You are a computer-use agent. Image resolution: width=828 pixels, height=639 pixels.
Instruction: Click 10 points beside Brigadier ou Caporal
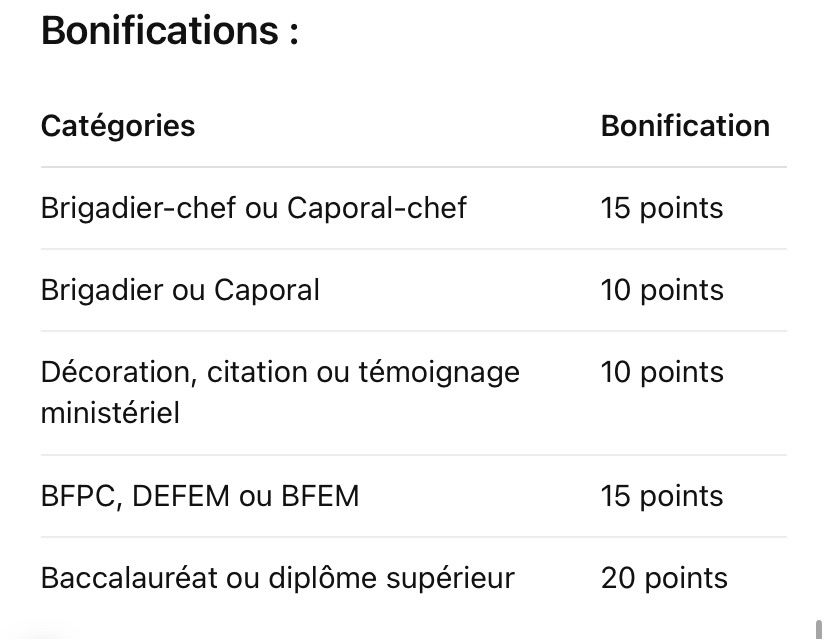pos(661,290)
